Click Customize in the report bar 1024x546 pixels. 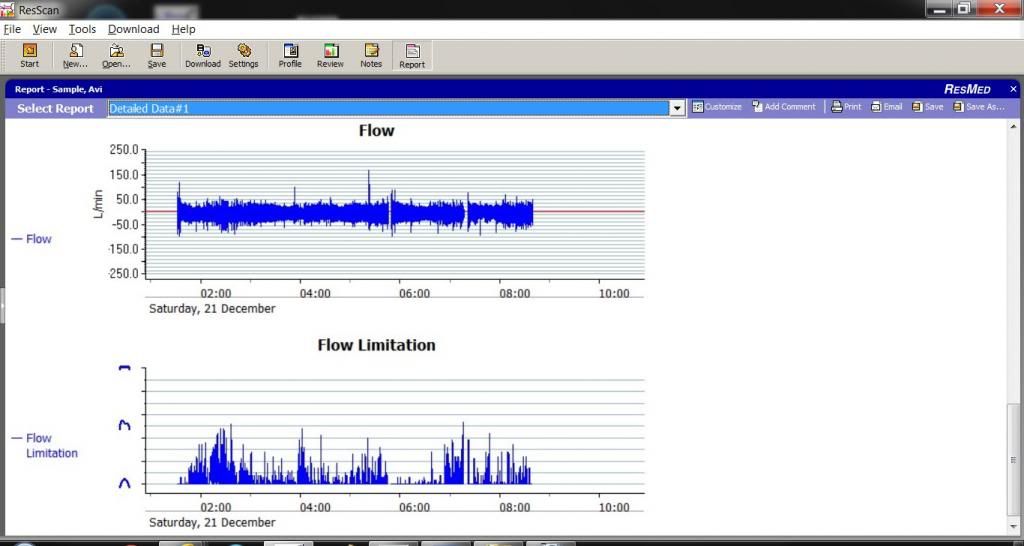click(x=716, y=106)
